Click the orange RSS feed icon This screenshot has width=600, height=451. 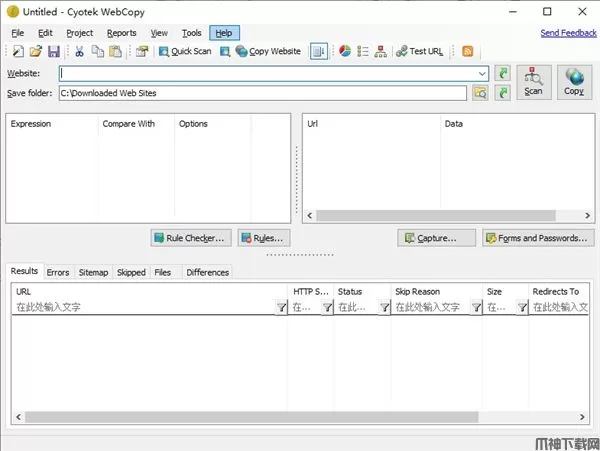[x=467, y=51]
